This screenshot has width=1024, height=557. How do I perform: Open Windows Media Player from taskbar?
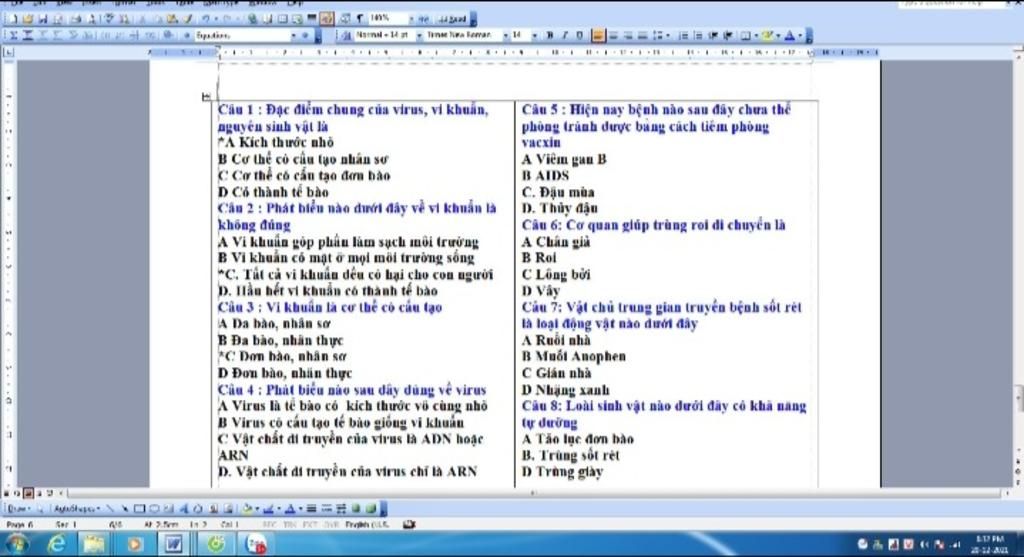(x=135, y=544)
